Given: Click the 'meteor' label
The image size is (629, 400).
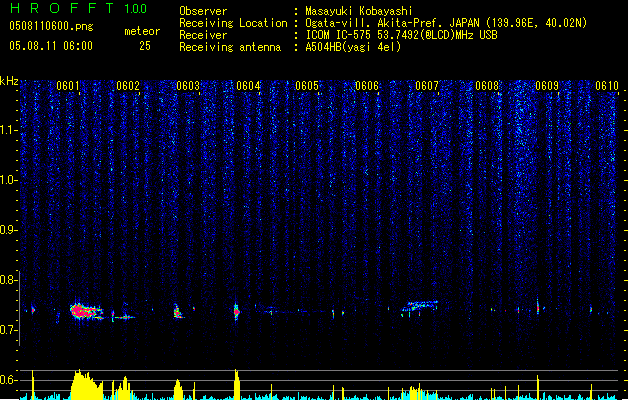Looking at the screenshot, I should [142, 31].
